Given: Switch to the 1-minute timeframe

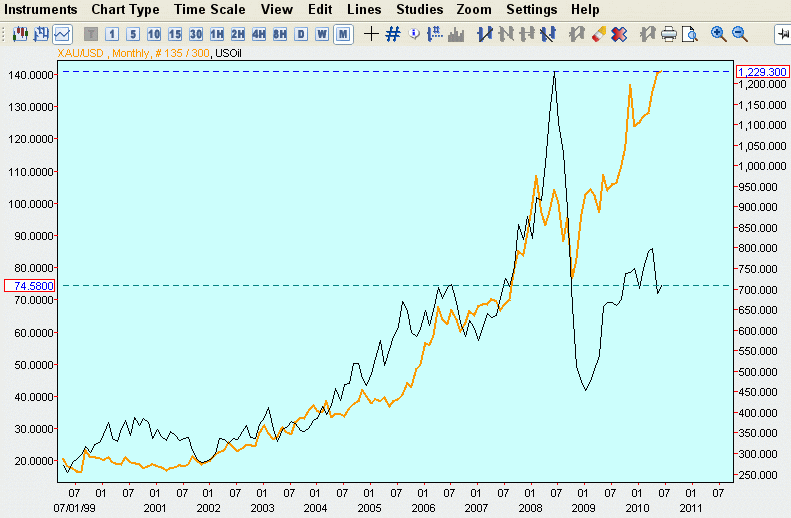Looking at the screenshot, I should (112, 34).
